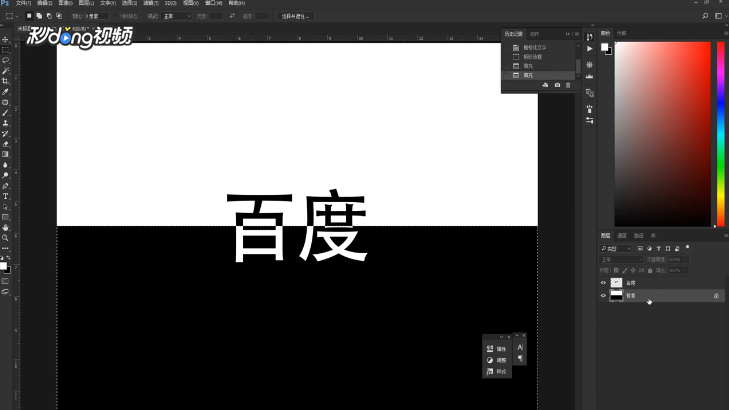
Task: Open the 文件 File menu
Action: click(x=23, y=3)
